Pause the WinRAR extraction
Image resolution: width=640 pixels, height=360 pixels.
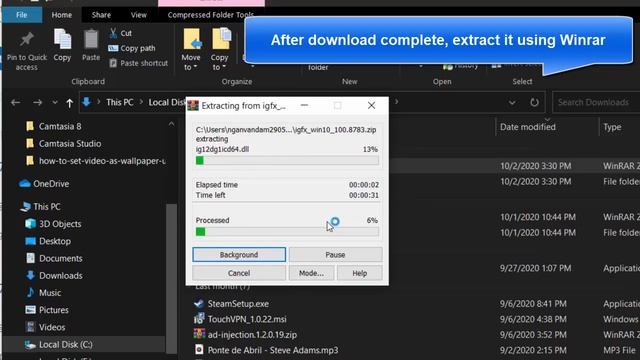point(335,254)
